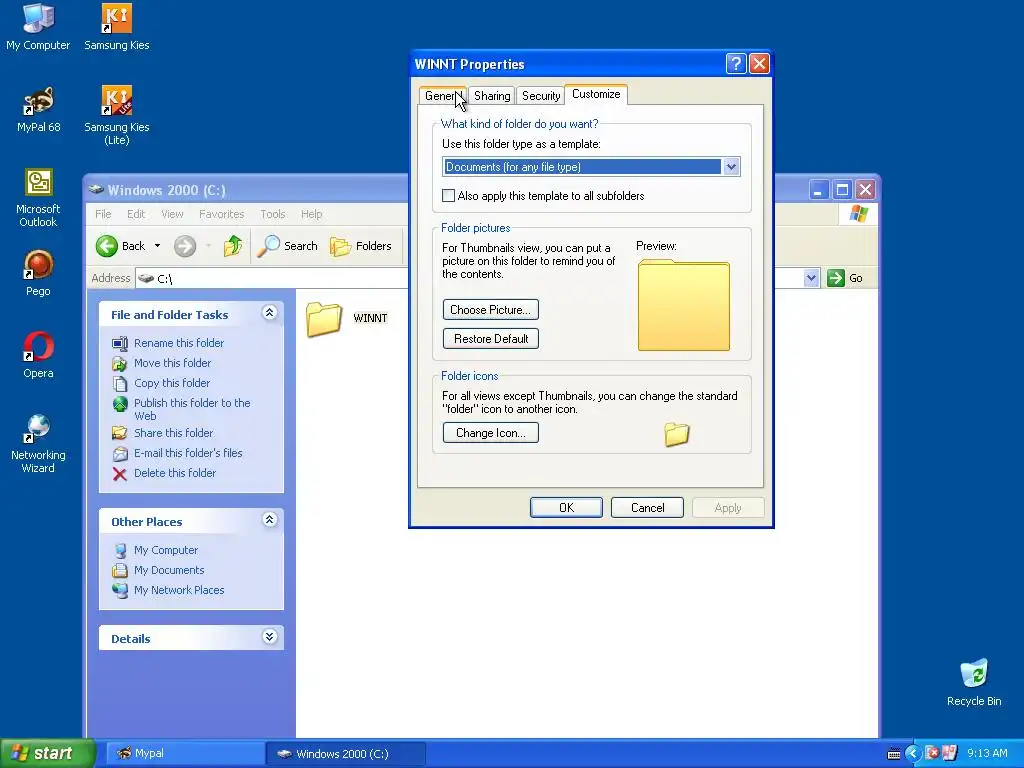This screenshot has width=1024, height=768.
Task: Open Search in Explorer toolbar
Action: (x=287, y=246)
